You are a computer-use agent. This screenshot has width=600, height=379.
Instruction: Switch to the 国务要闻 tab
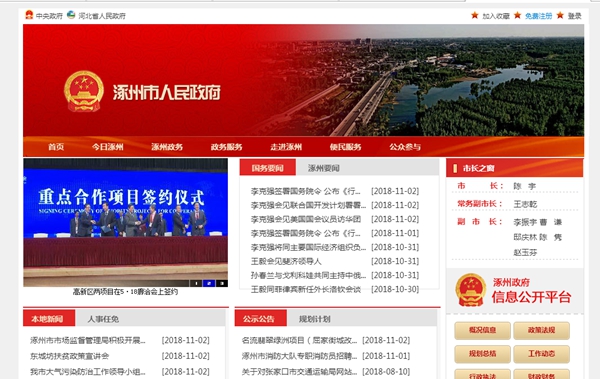click(x=268, y=168)
